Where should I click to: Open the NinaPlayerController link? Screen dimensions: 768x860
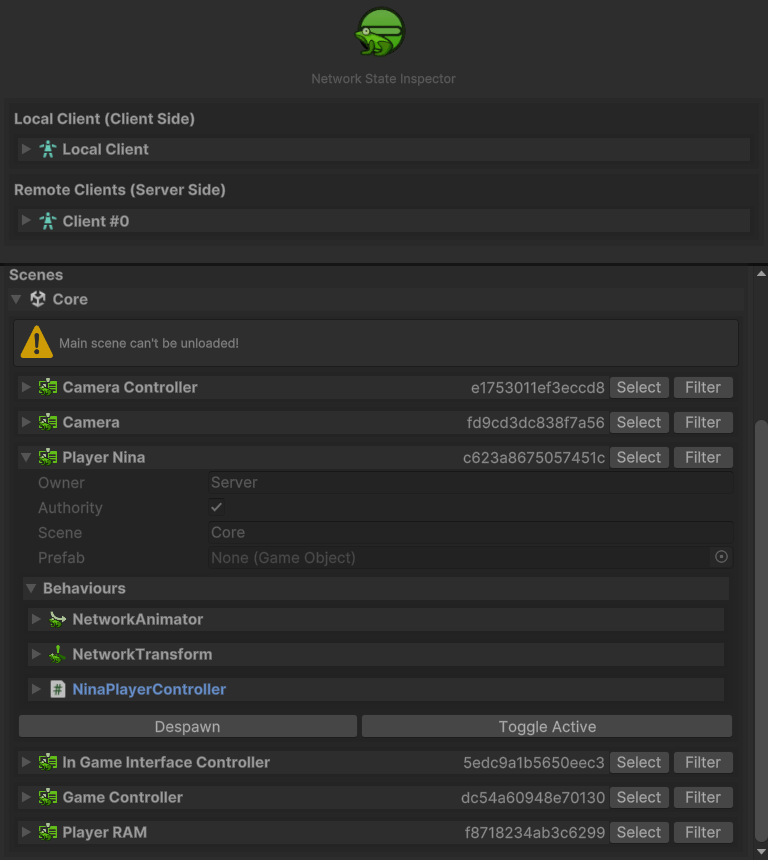click(148, 688)
